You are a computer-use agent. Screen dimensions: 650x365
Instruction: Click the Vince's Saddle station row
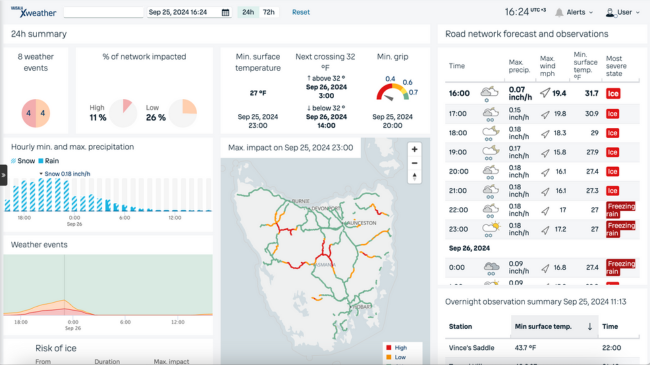(542, 348)
